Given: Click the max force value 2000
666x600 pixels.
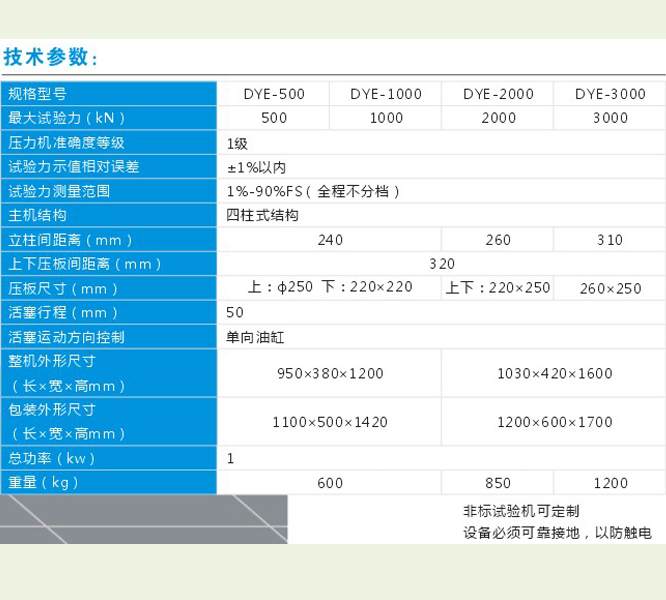Looking at the screenshot, I should (x=498, y=118).
